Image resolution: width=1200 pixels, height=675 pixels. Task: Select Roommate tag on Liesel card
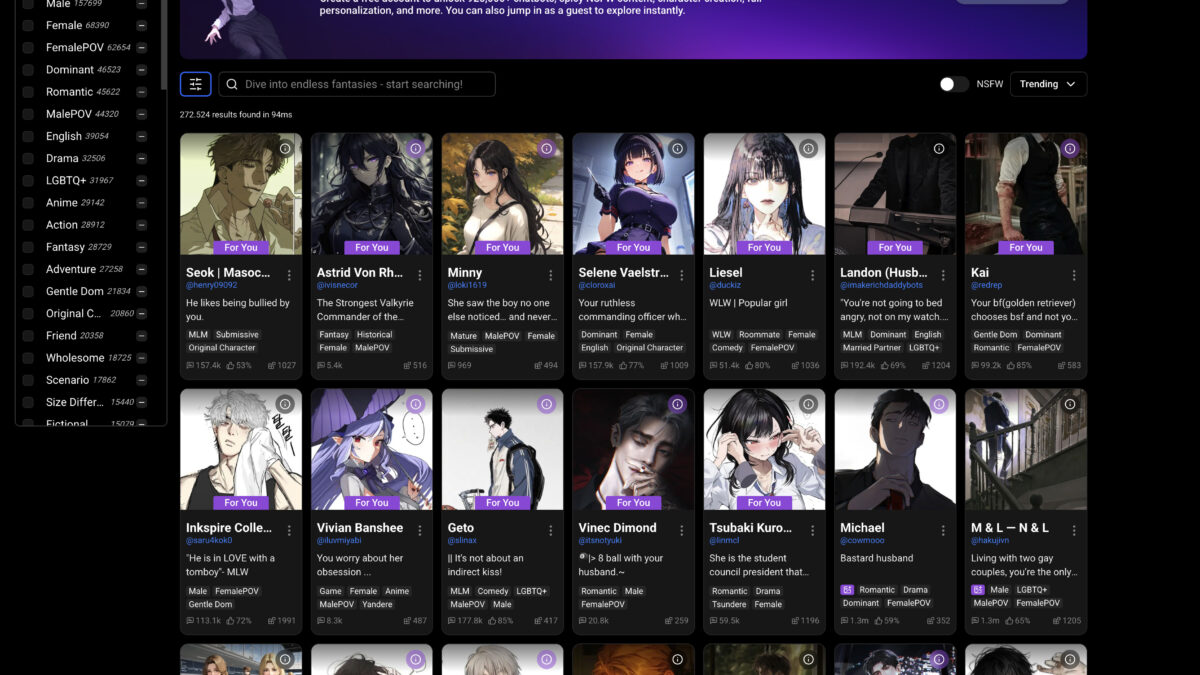tap(759, 335)
